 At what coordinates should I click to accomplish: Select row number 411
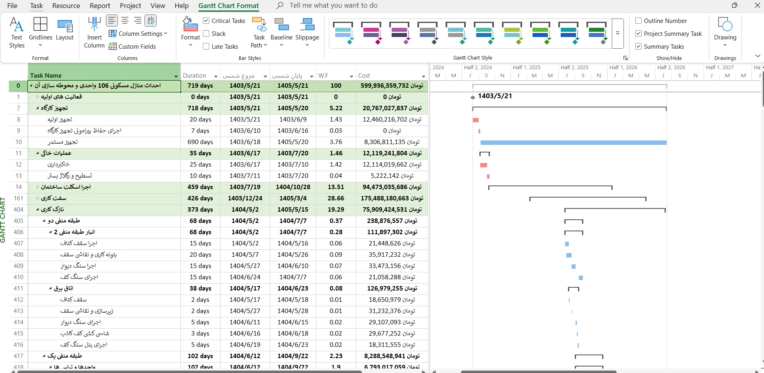19,288
